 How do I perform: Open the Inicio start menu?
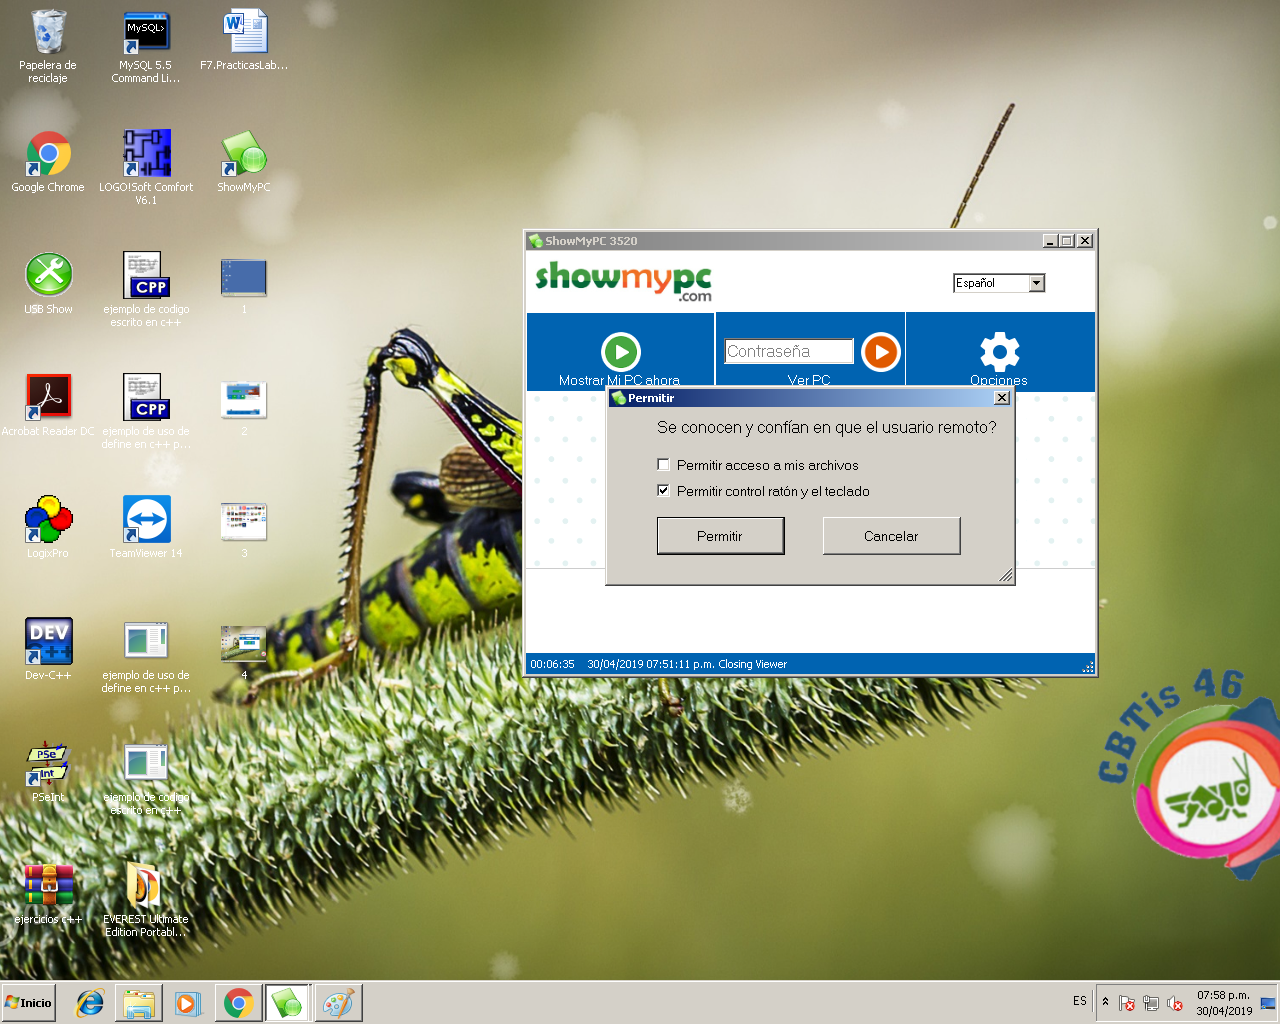[27, 1003]
